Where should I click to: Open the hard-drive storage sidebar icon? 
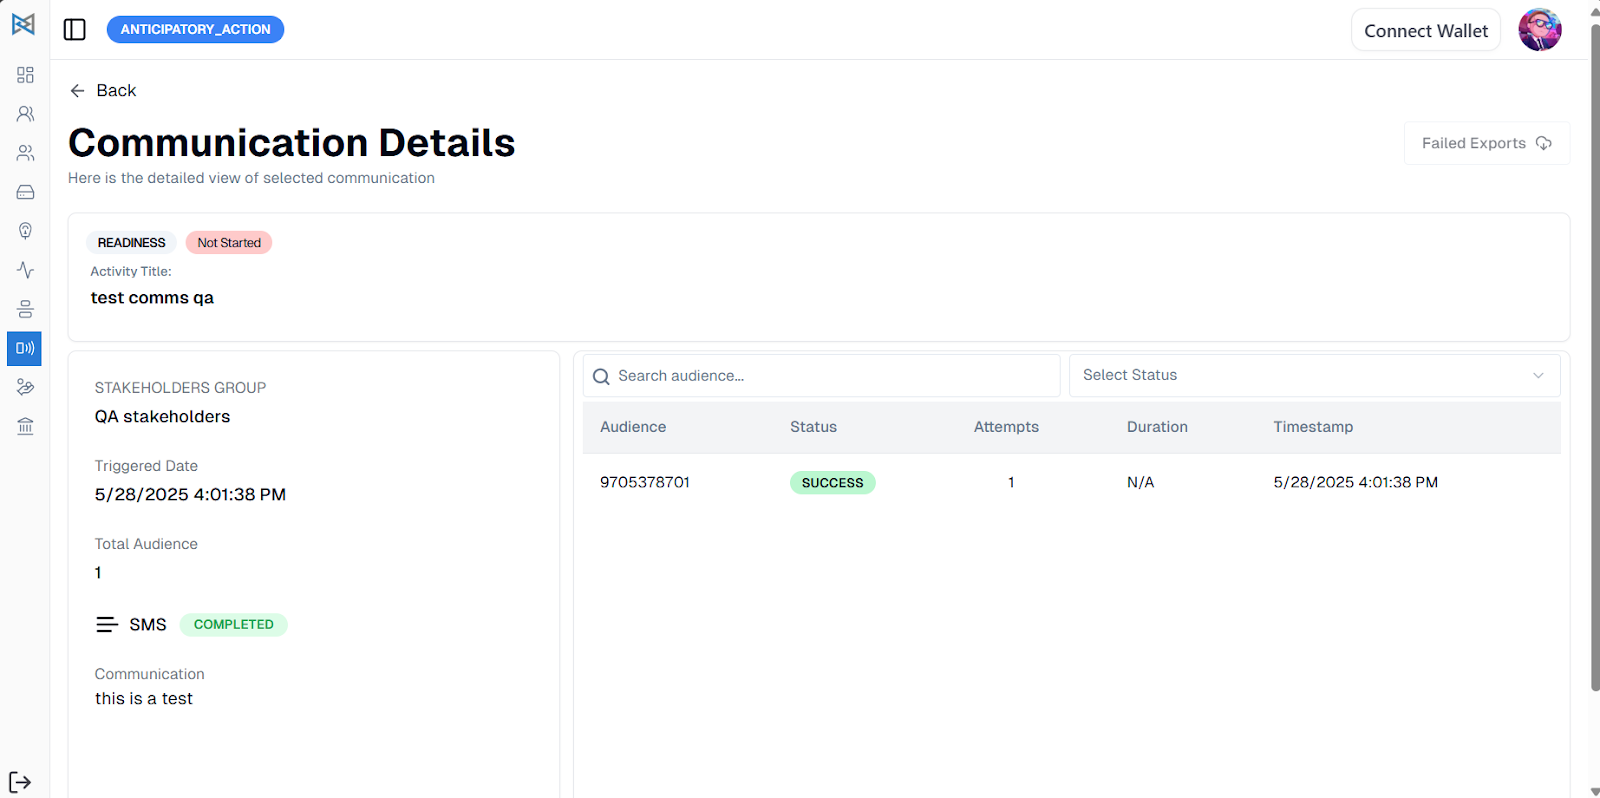click(x=25, y=192)
